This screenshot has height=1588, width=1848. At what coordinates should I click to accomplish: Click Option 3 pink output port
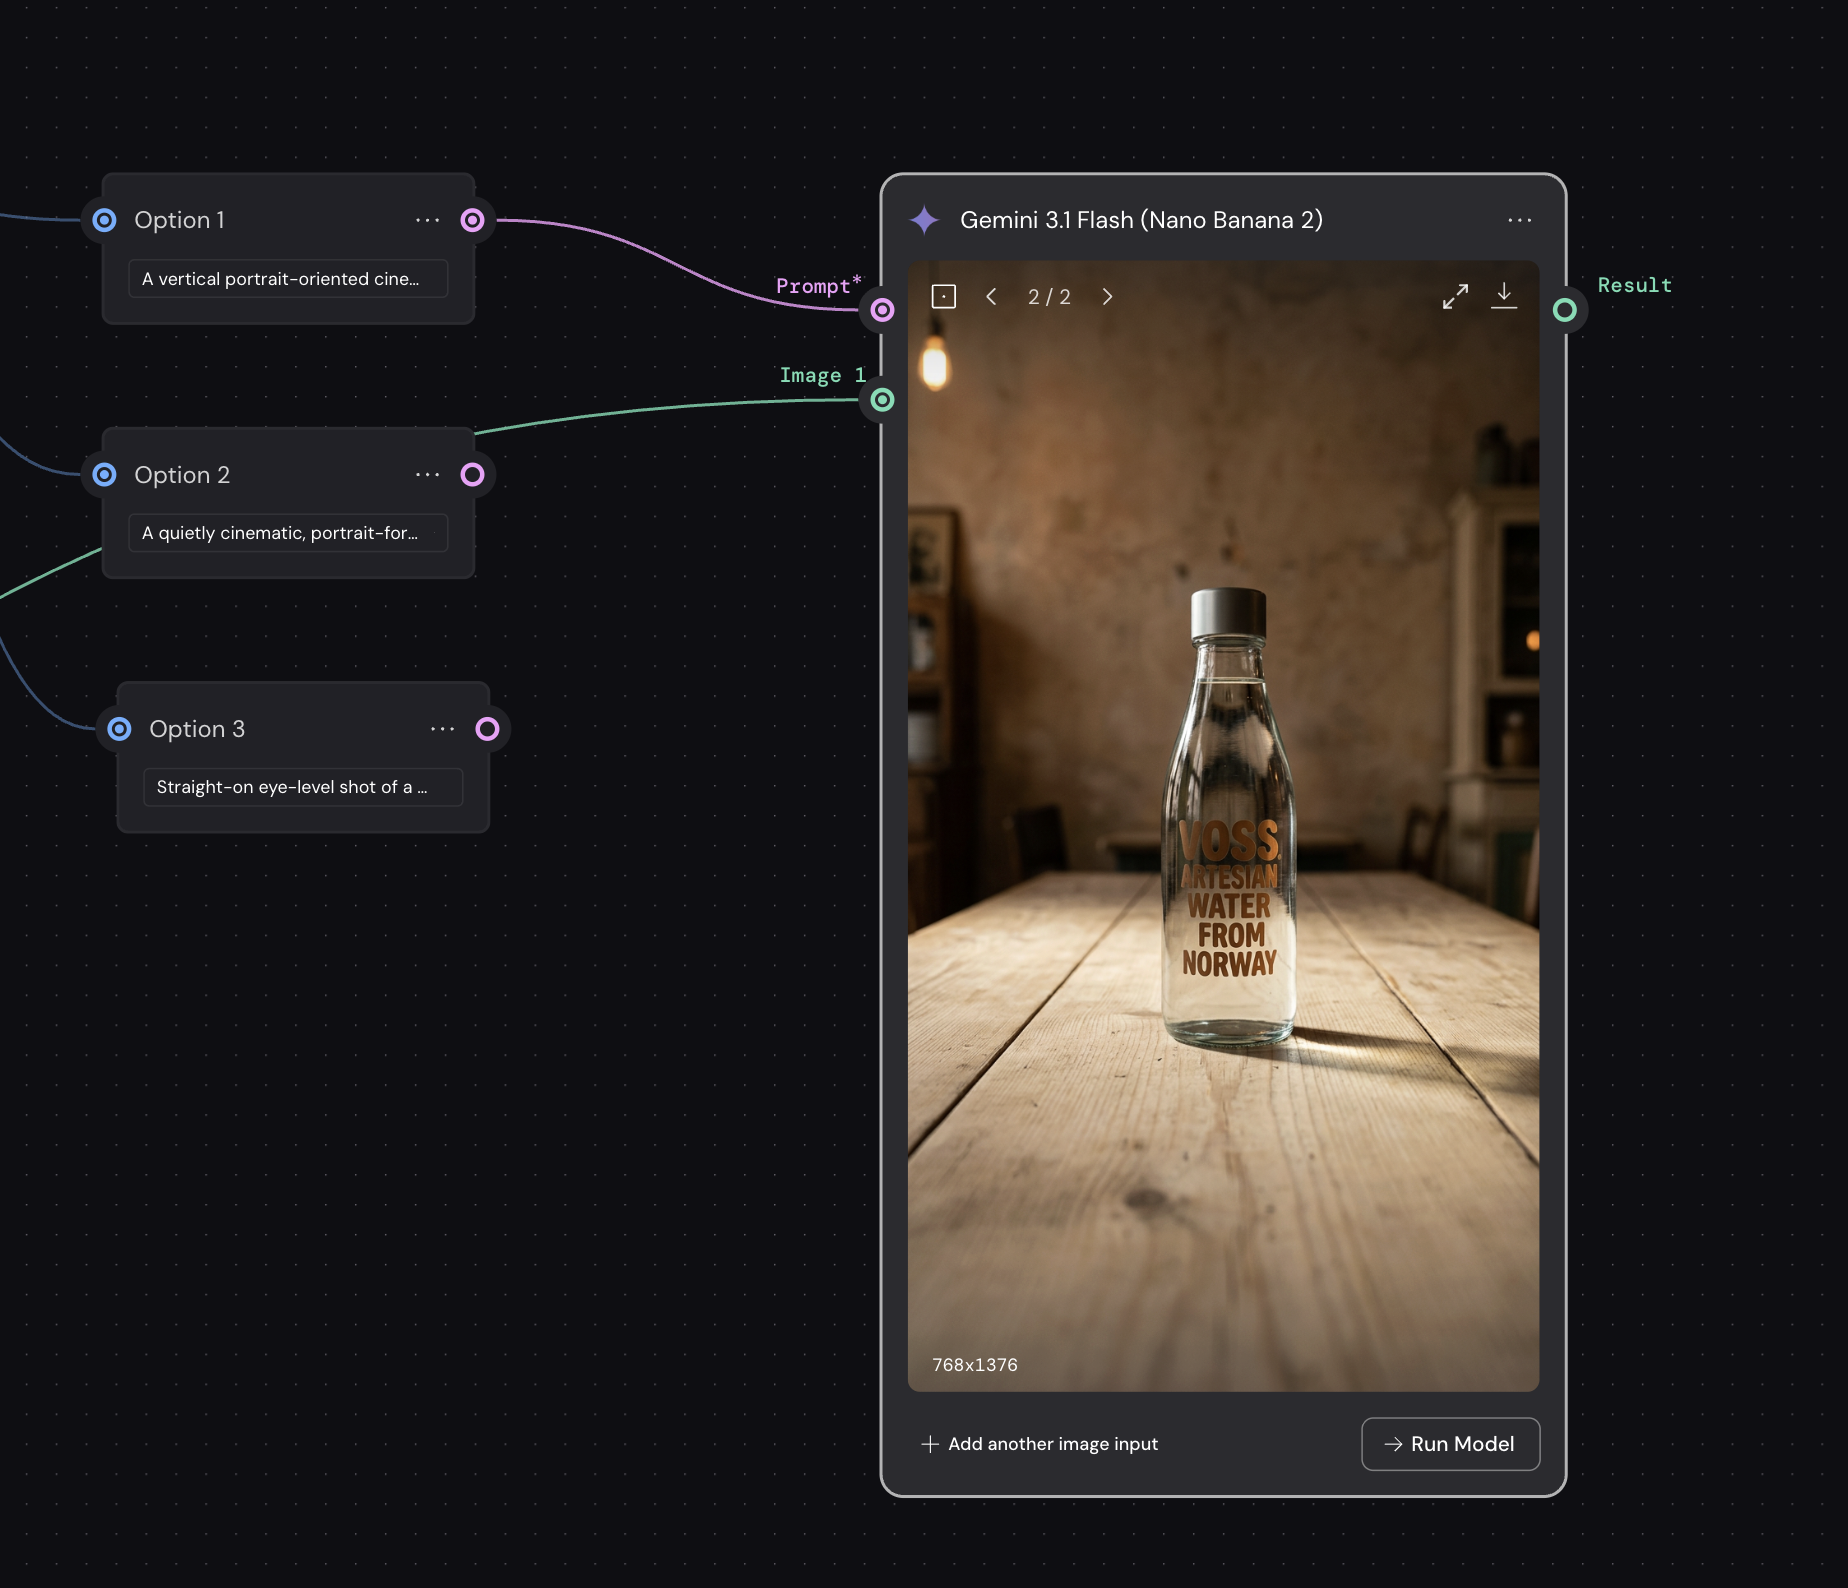click(x=487, y=729)
